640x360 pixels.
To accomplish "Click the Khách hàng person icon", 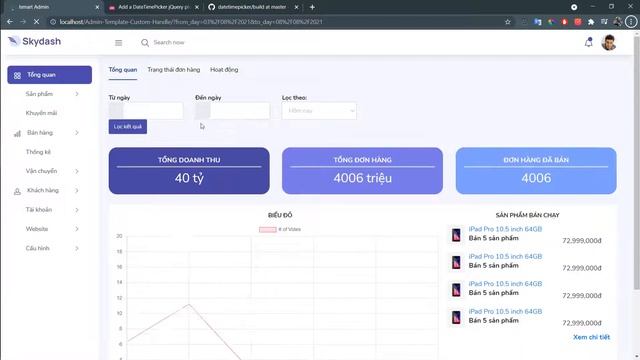I will tap(17, 191).
